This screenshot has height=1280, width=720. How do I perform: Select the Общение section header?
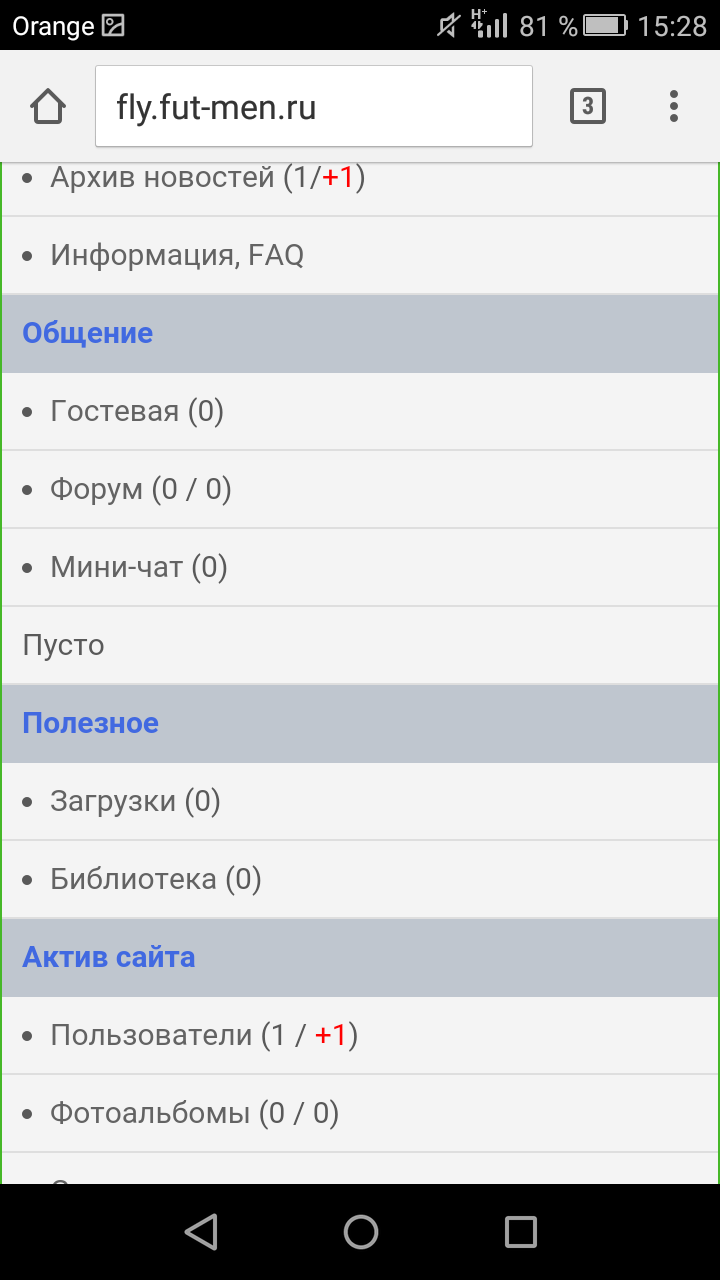[x=88, y=333]
